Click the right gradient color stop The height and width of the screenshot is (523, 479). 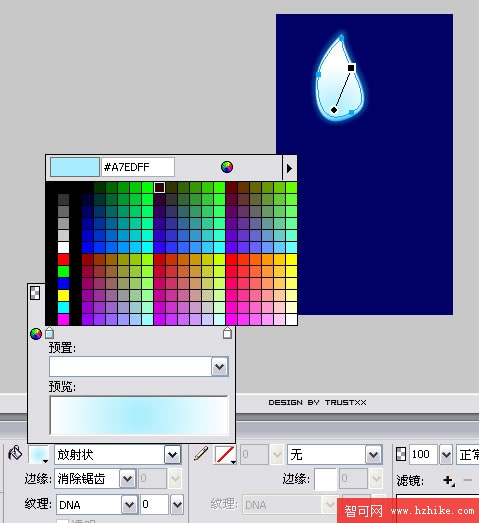227,333
